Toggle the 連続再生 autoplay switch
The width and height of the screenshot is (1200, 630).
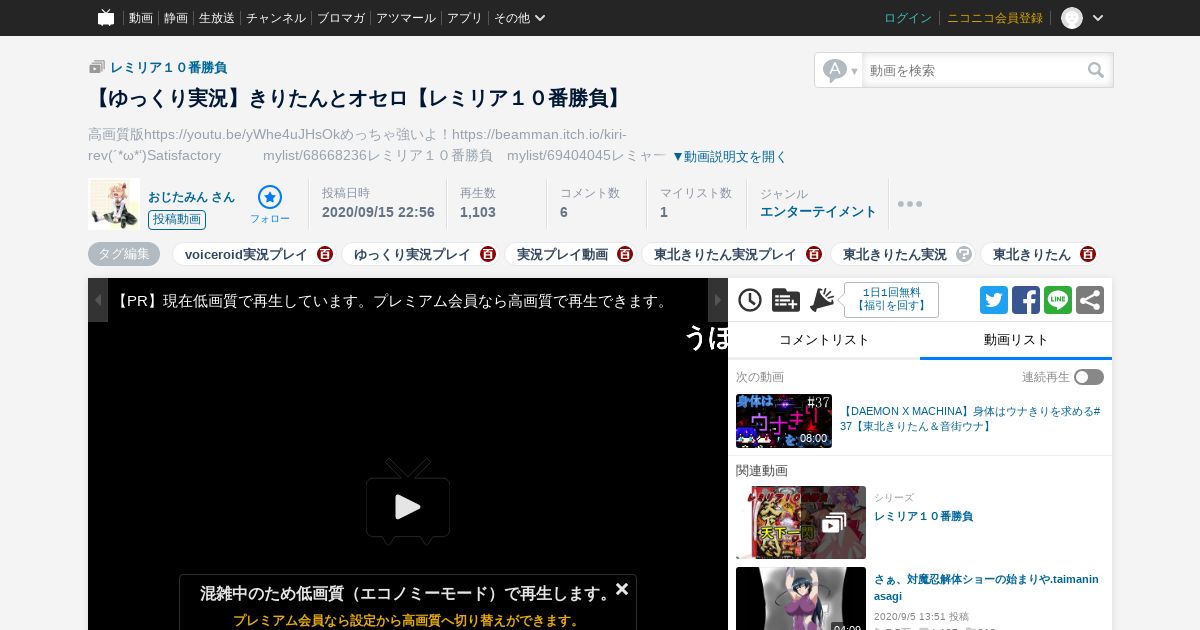coord(1089,377)
